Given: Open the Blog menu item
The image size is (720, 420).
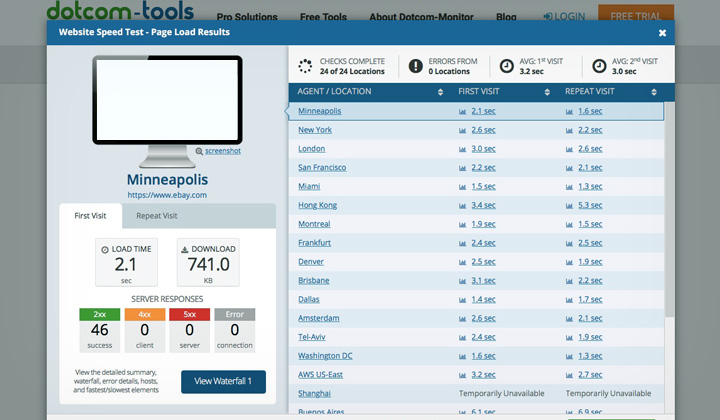Looking at the screenshot, I should pyautogui.click(x=506, y=17).
